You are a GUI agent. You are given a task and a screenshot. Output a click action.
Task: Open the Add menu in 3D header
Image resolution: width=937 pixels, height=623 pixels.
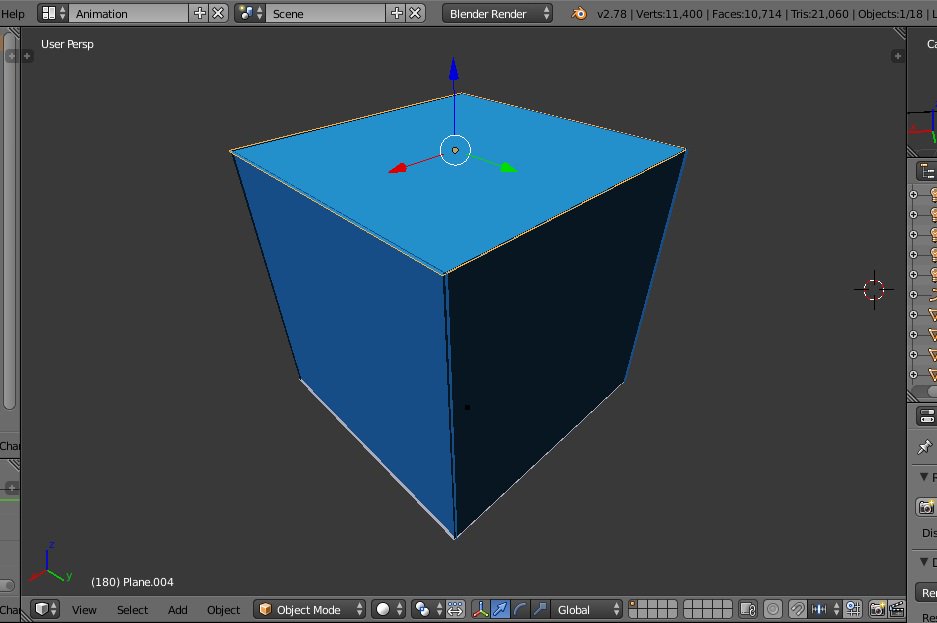click(177, 609)
